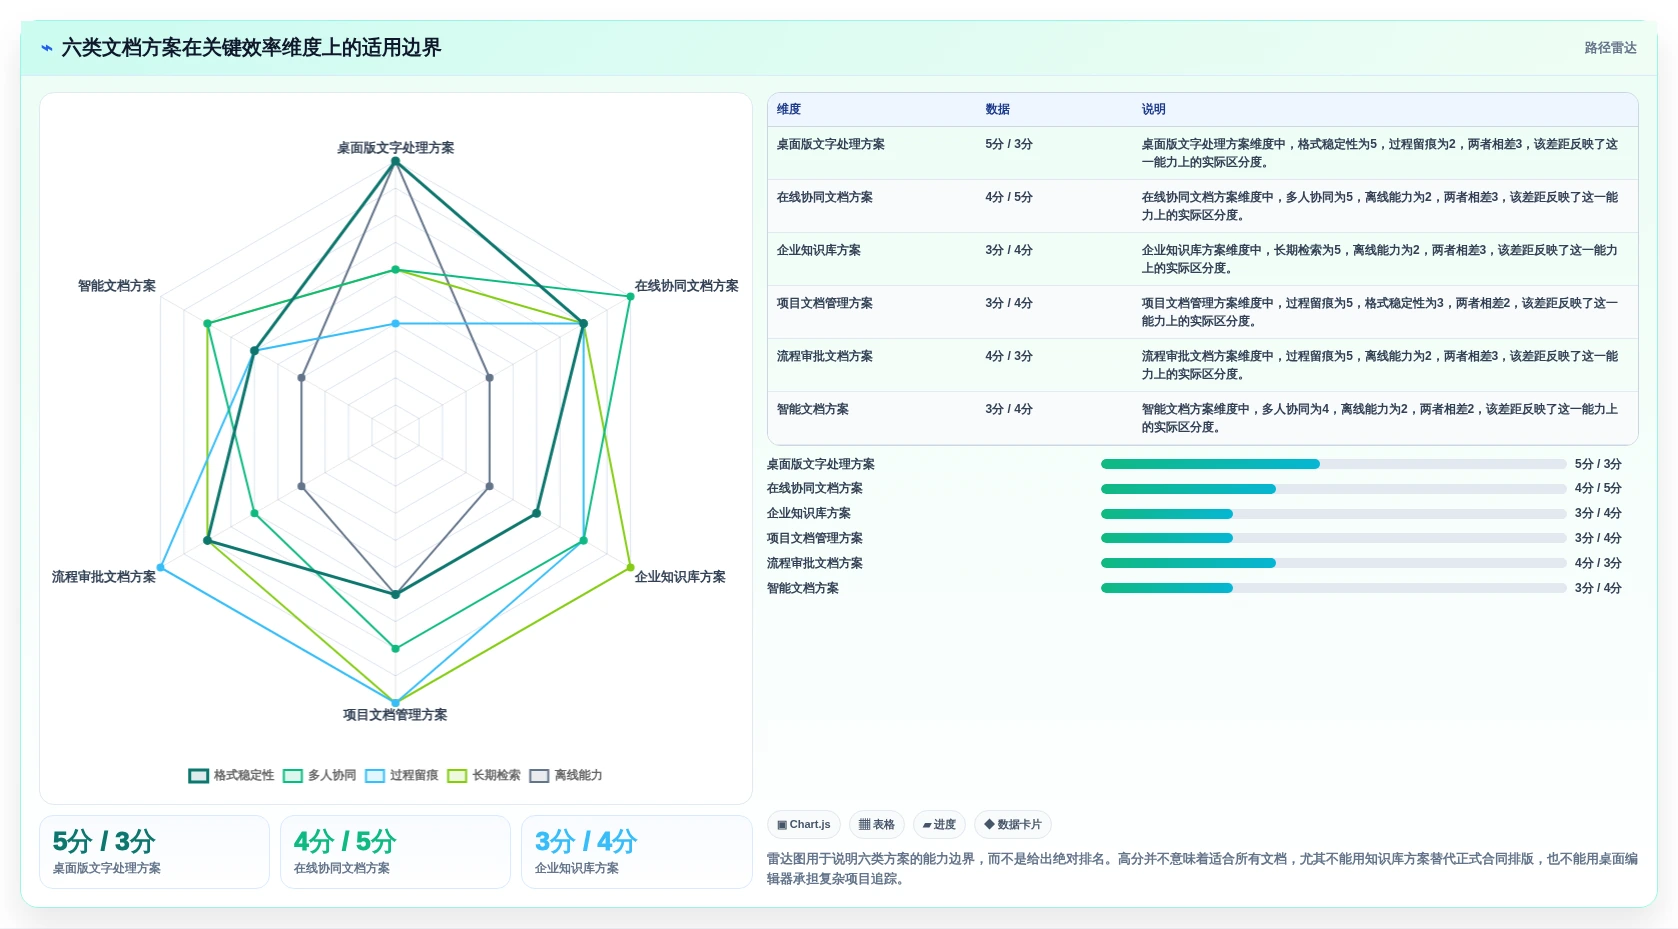Click the 表格 tag
This screenshot has width=1678, height=929.
(877, 824)
